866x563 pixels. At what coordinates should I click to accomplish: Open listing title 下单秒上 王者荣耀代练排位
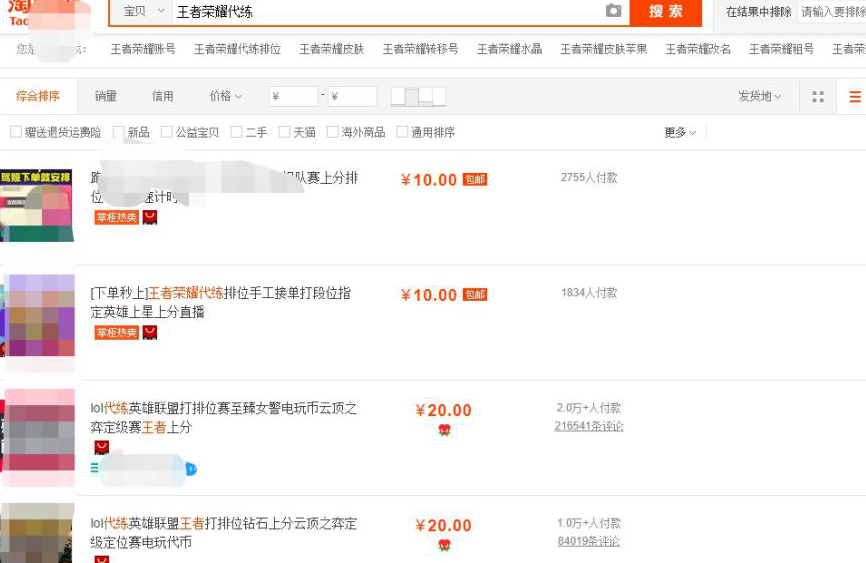click(x=220, y=302)
